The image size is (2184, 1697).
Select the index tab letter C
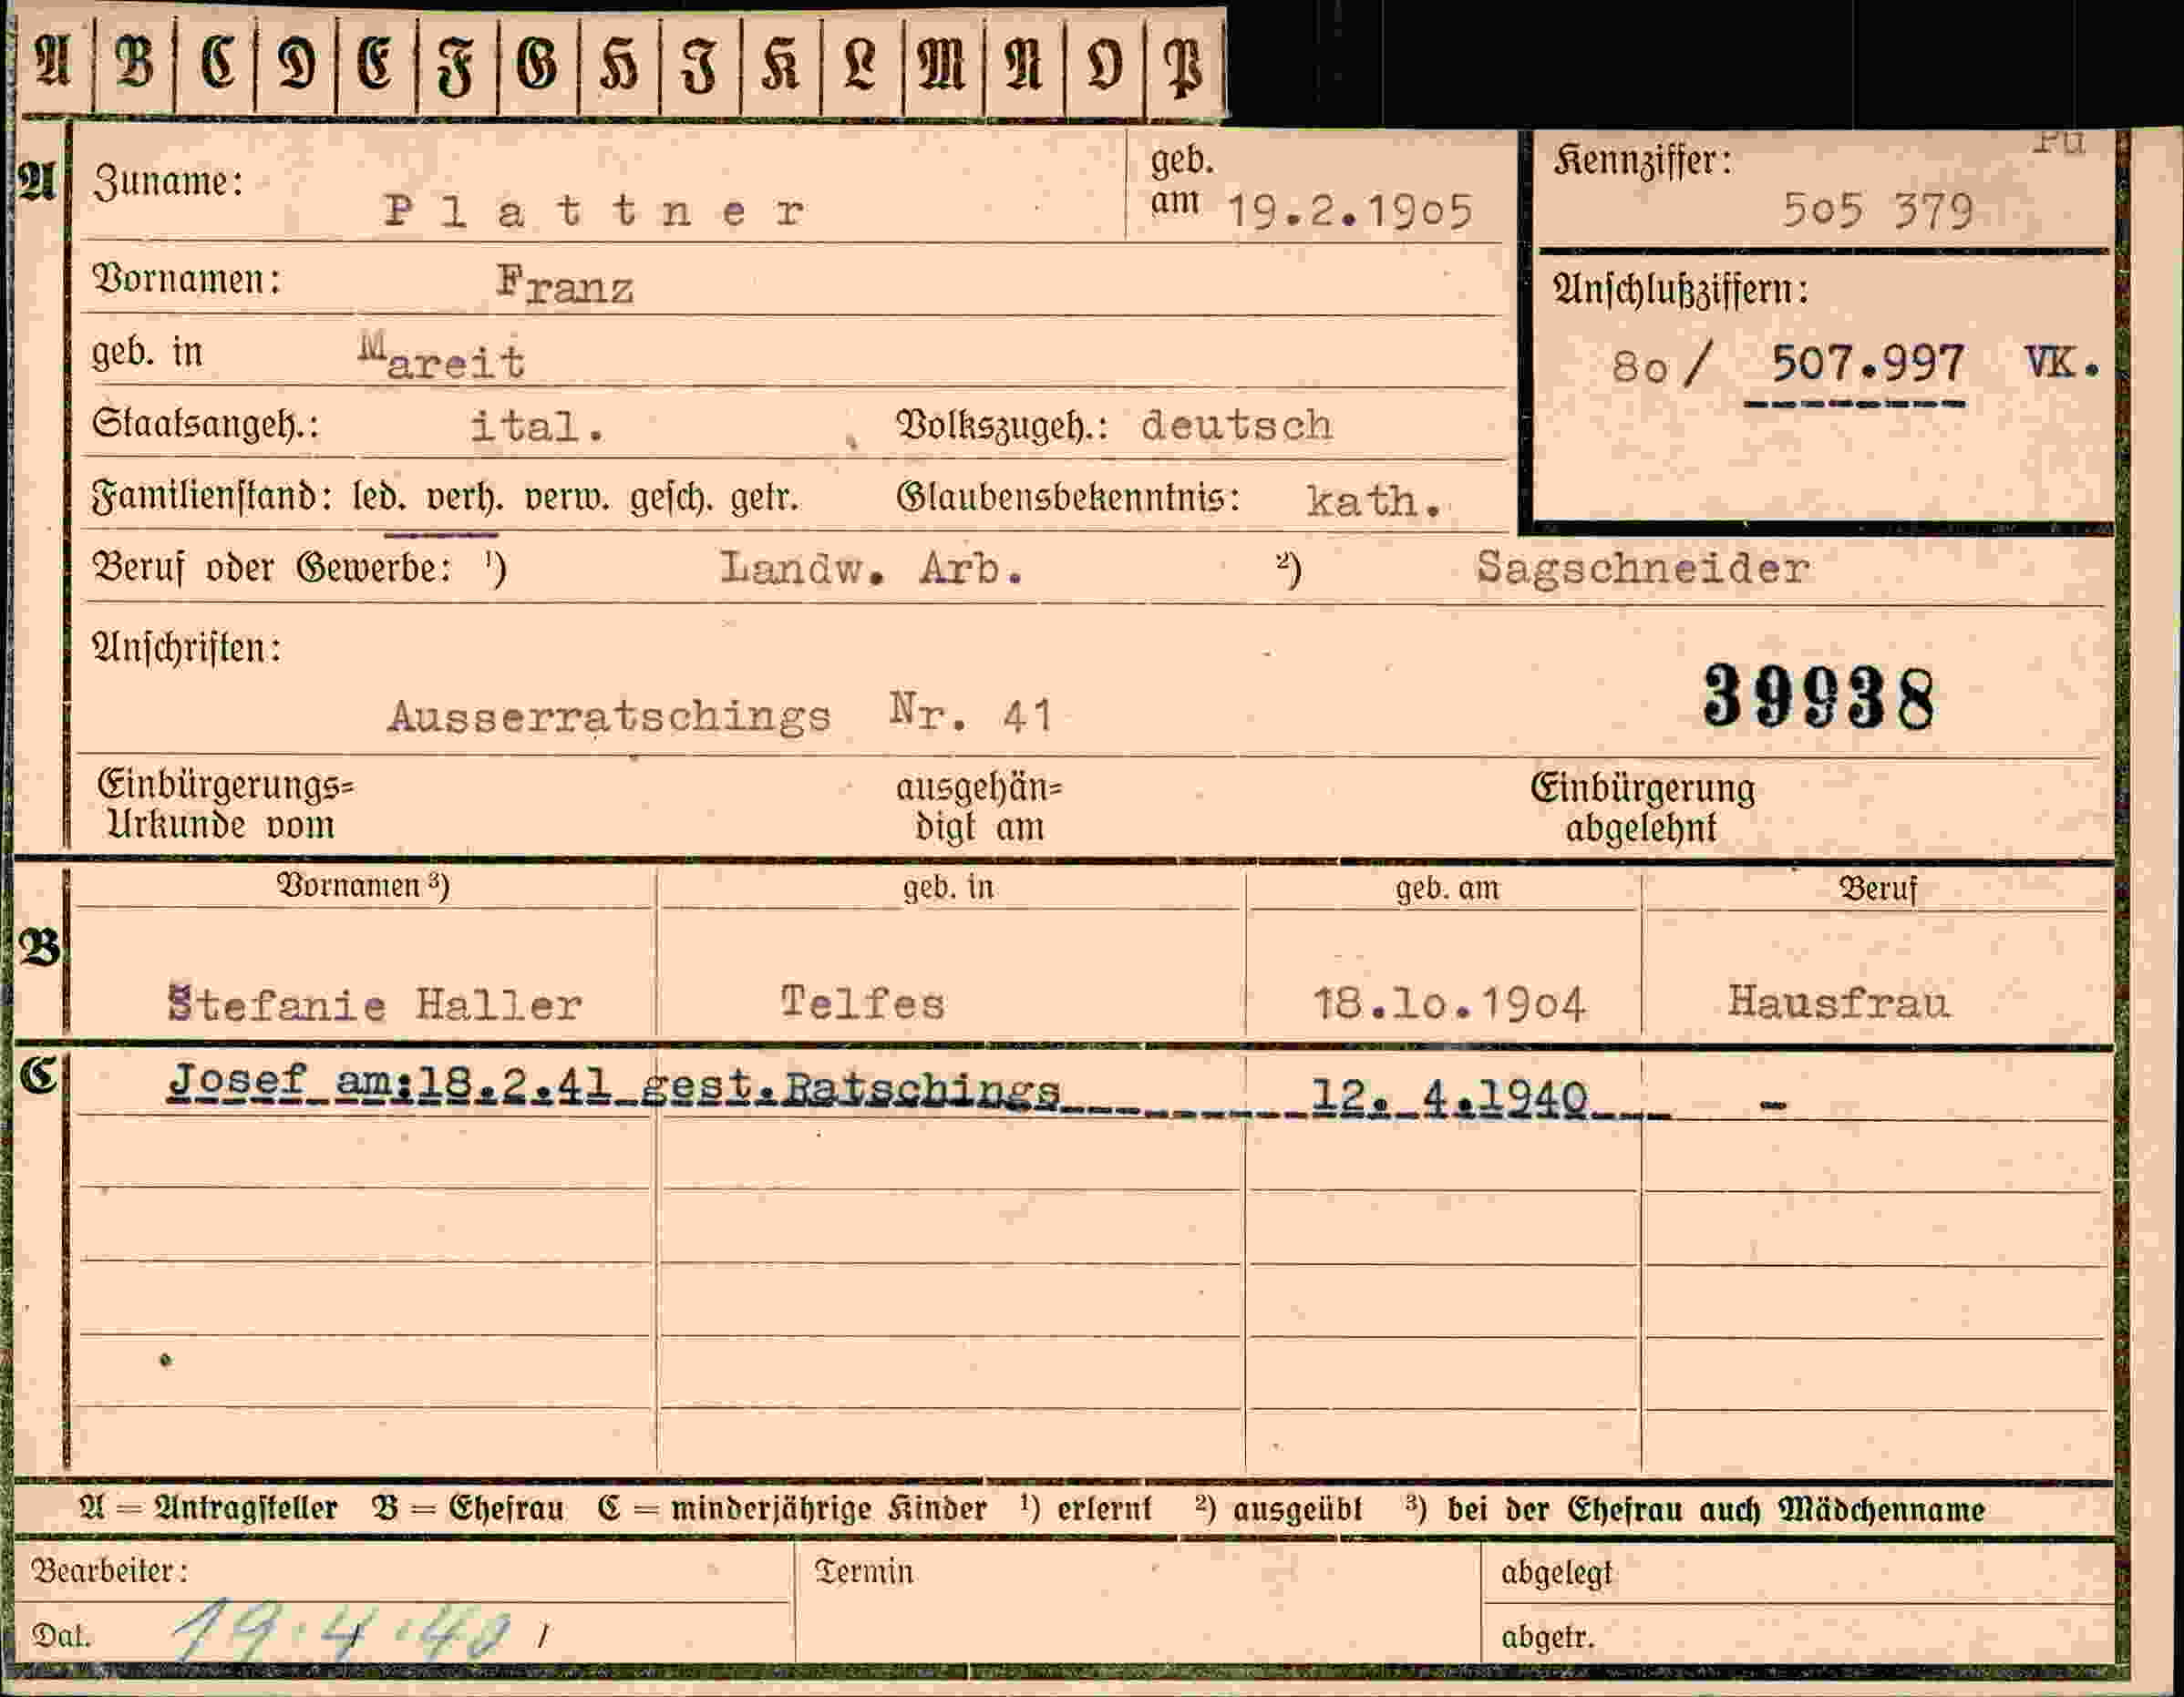click(217, 62)
